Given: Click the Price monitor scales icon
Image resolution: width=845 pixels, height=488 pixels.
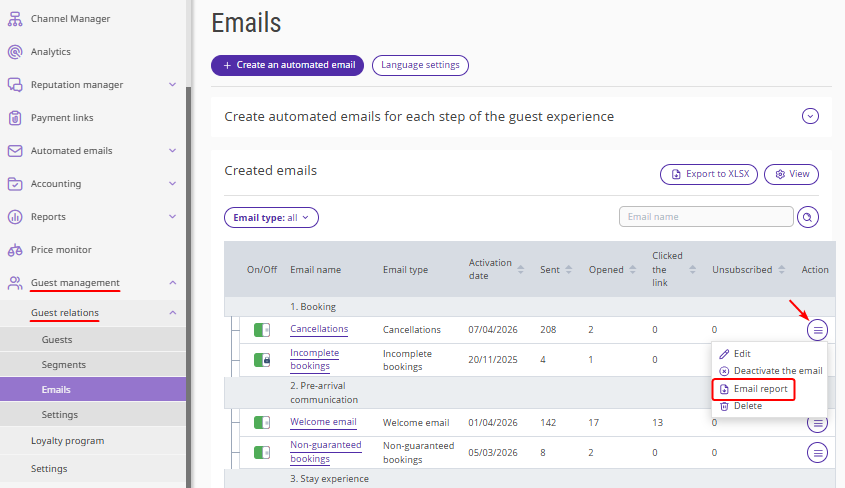Looking at the screenshot, I should (15, 250).
